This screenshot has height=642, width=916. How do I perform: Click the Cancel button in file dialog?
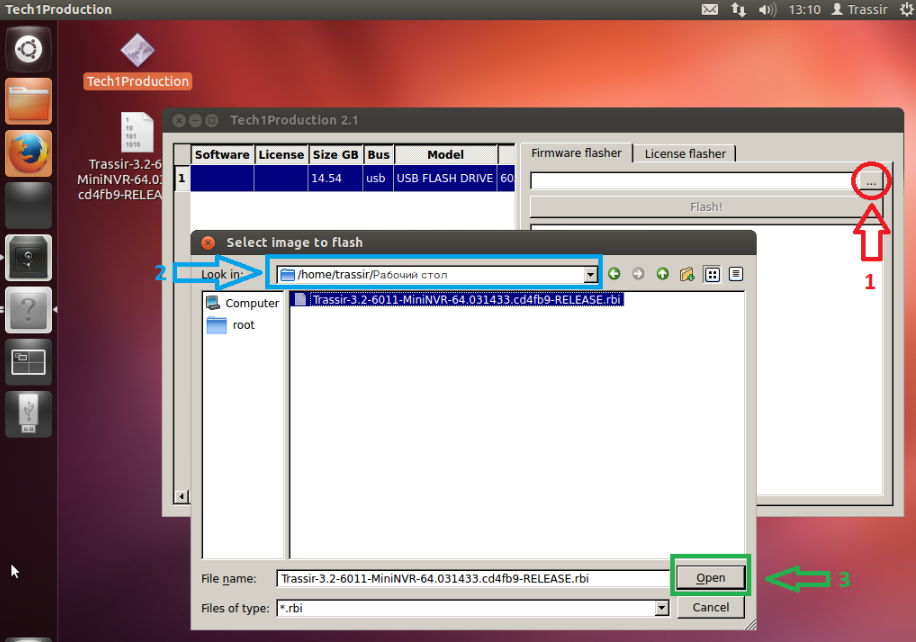tap(710, 608)
